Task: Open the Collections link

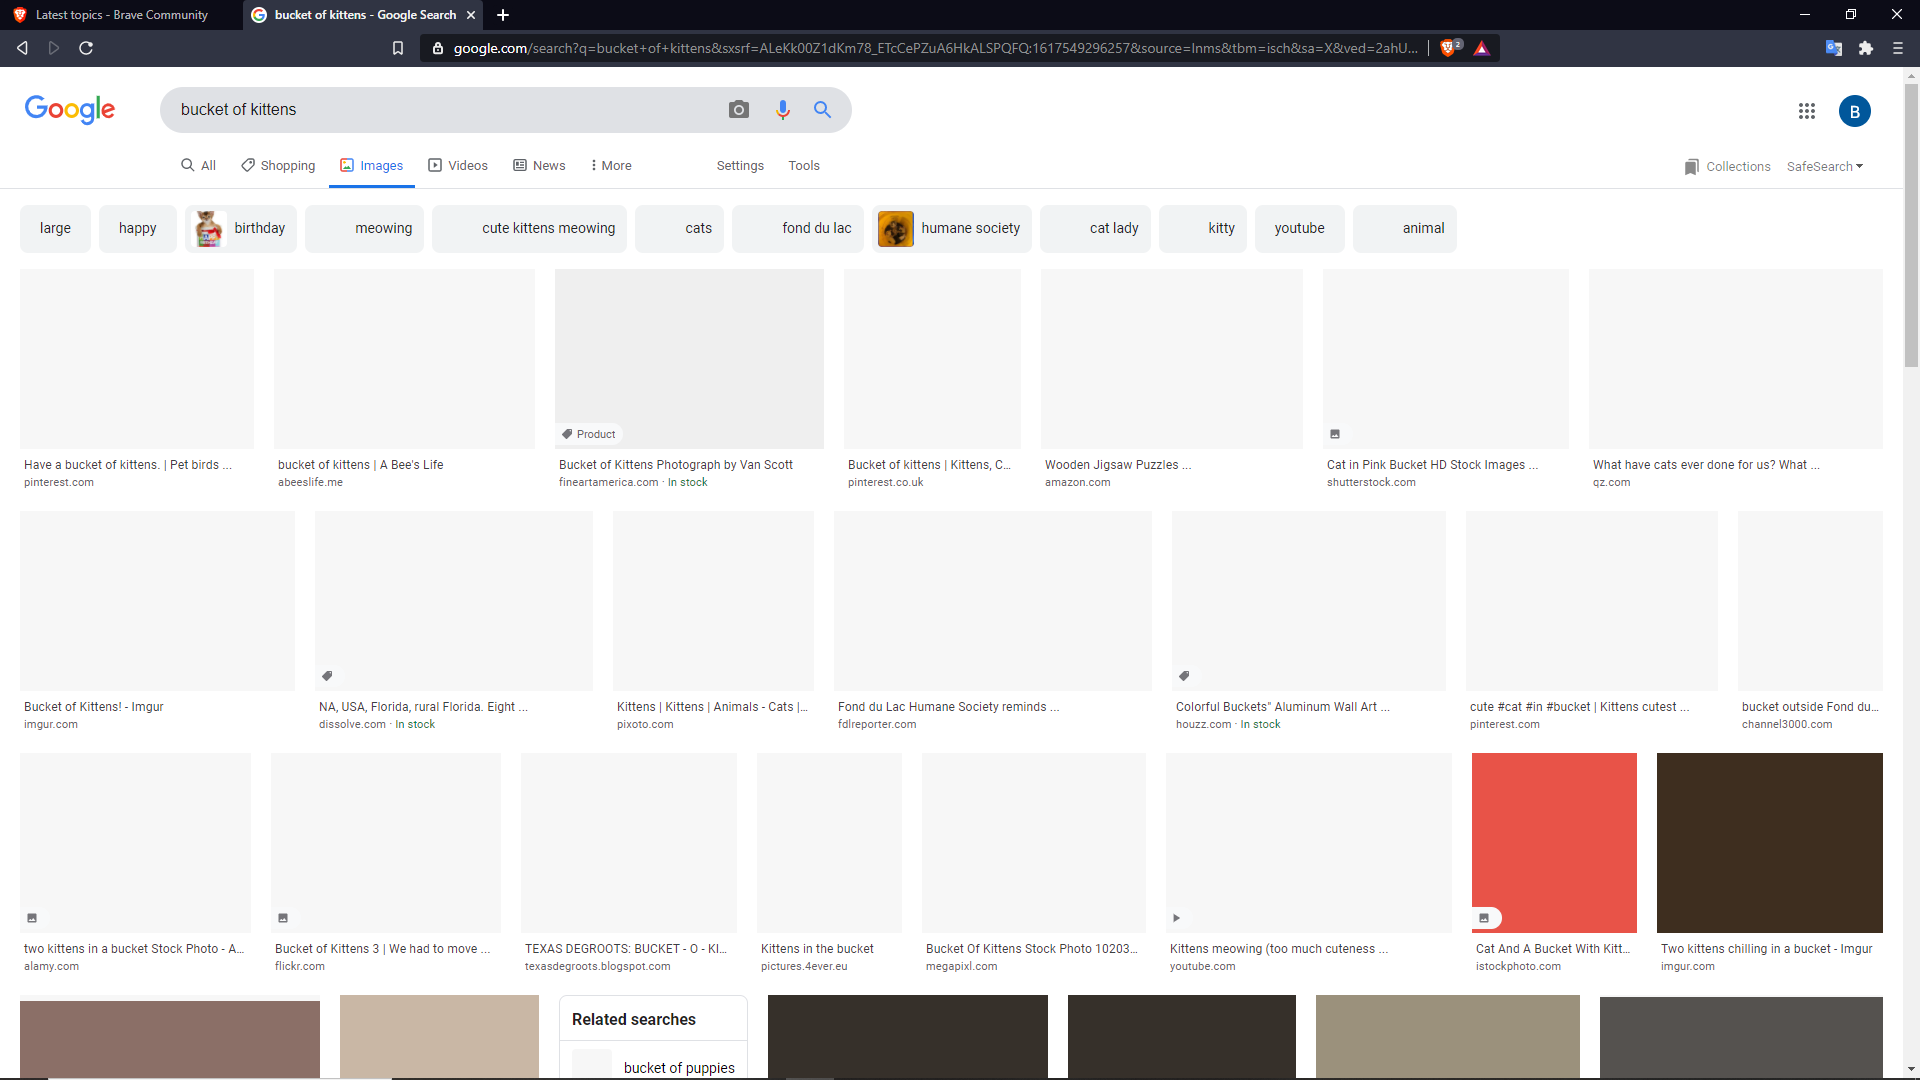Action: coord(1727,167)
